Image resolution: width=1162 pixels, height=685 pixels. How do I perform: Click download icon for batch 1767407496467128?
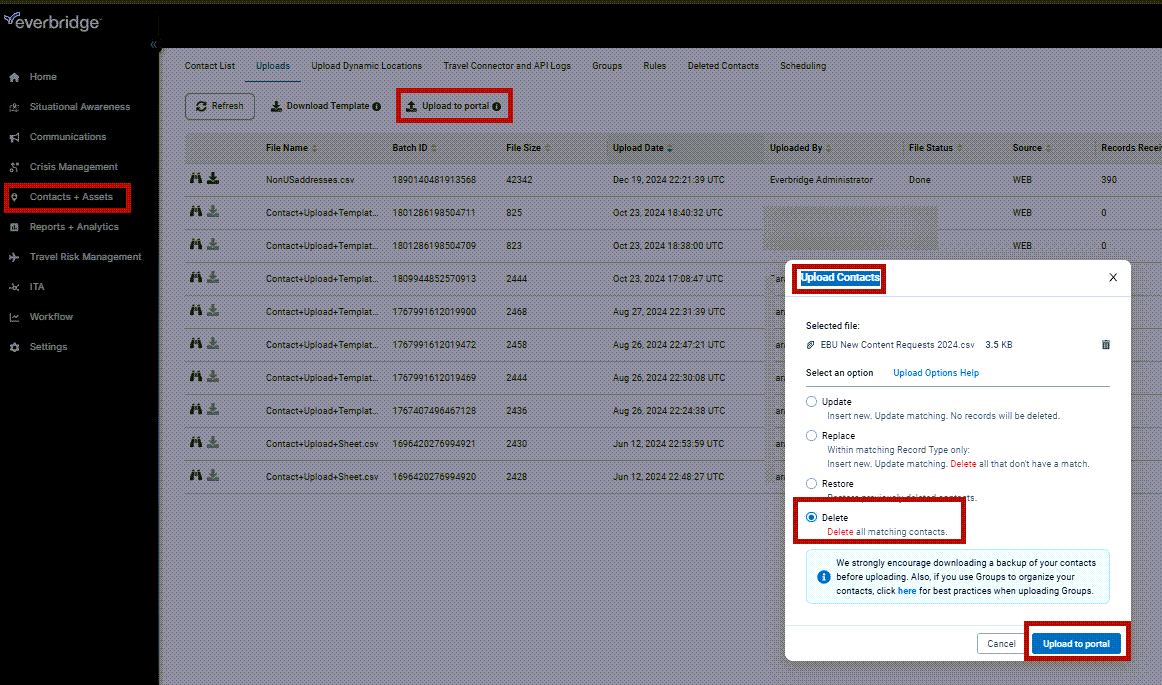[x=213, y=409]
